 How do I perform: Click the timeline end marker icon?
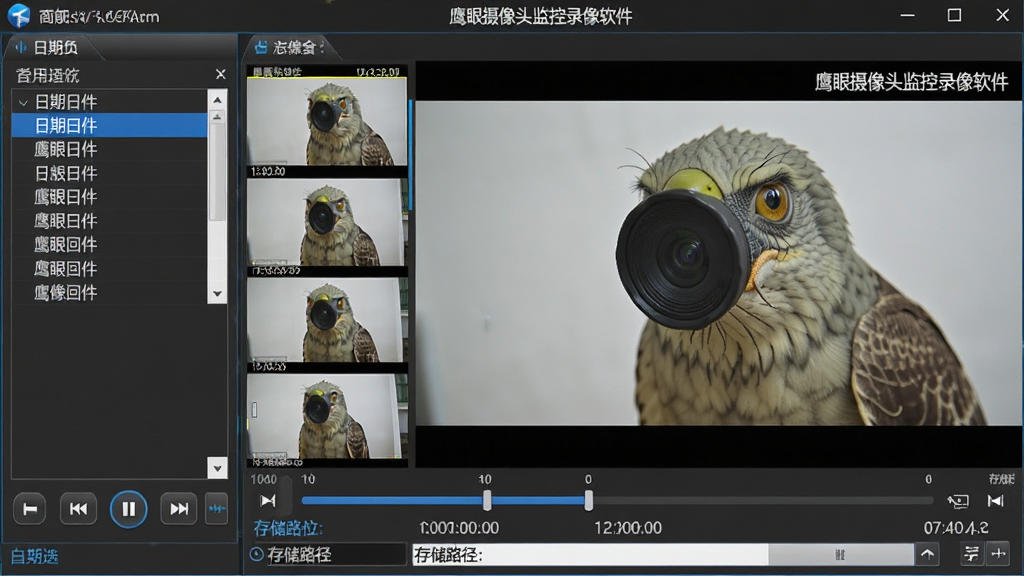tap(995, 501)
